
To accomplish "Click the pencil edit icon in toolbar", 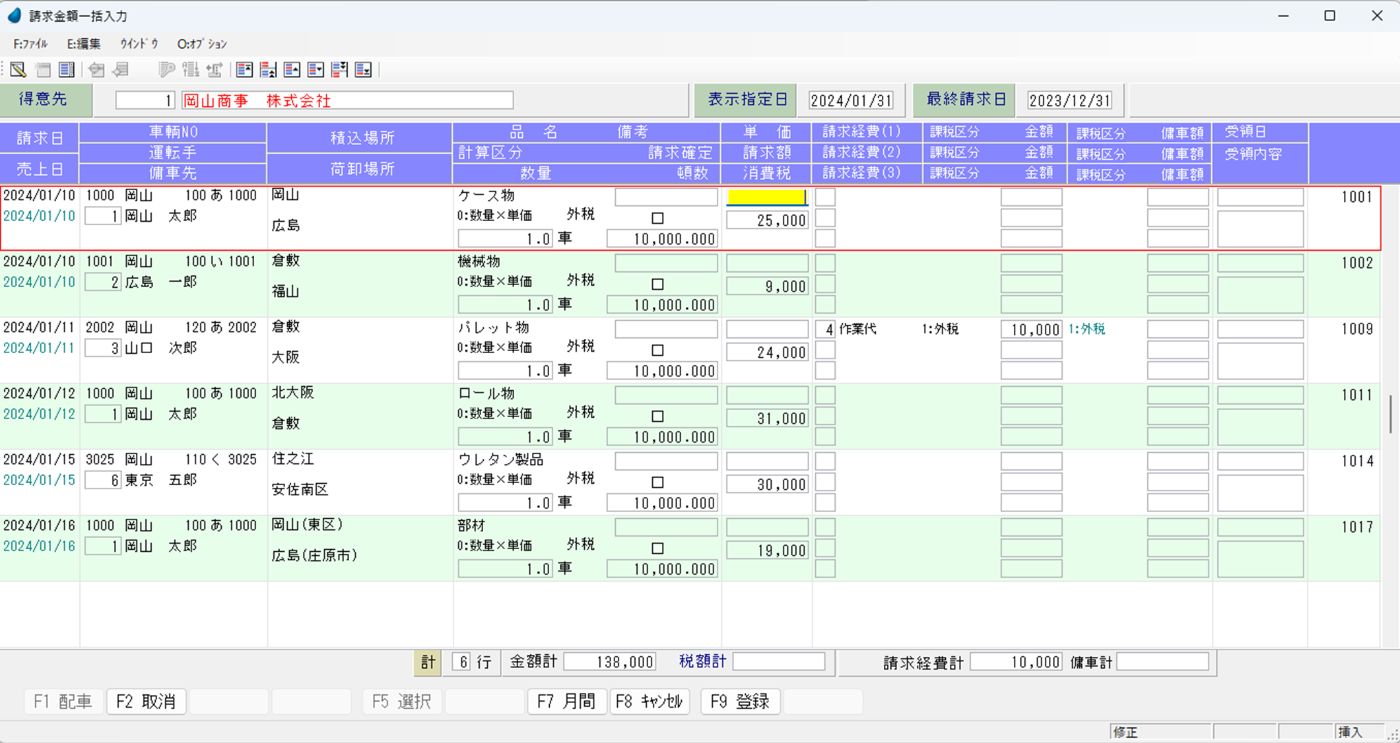I will click(x=18, y=69).
